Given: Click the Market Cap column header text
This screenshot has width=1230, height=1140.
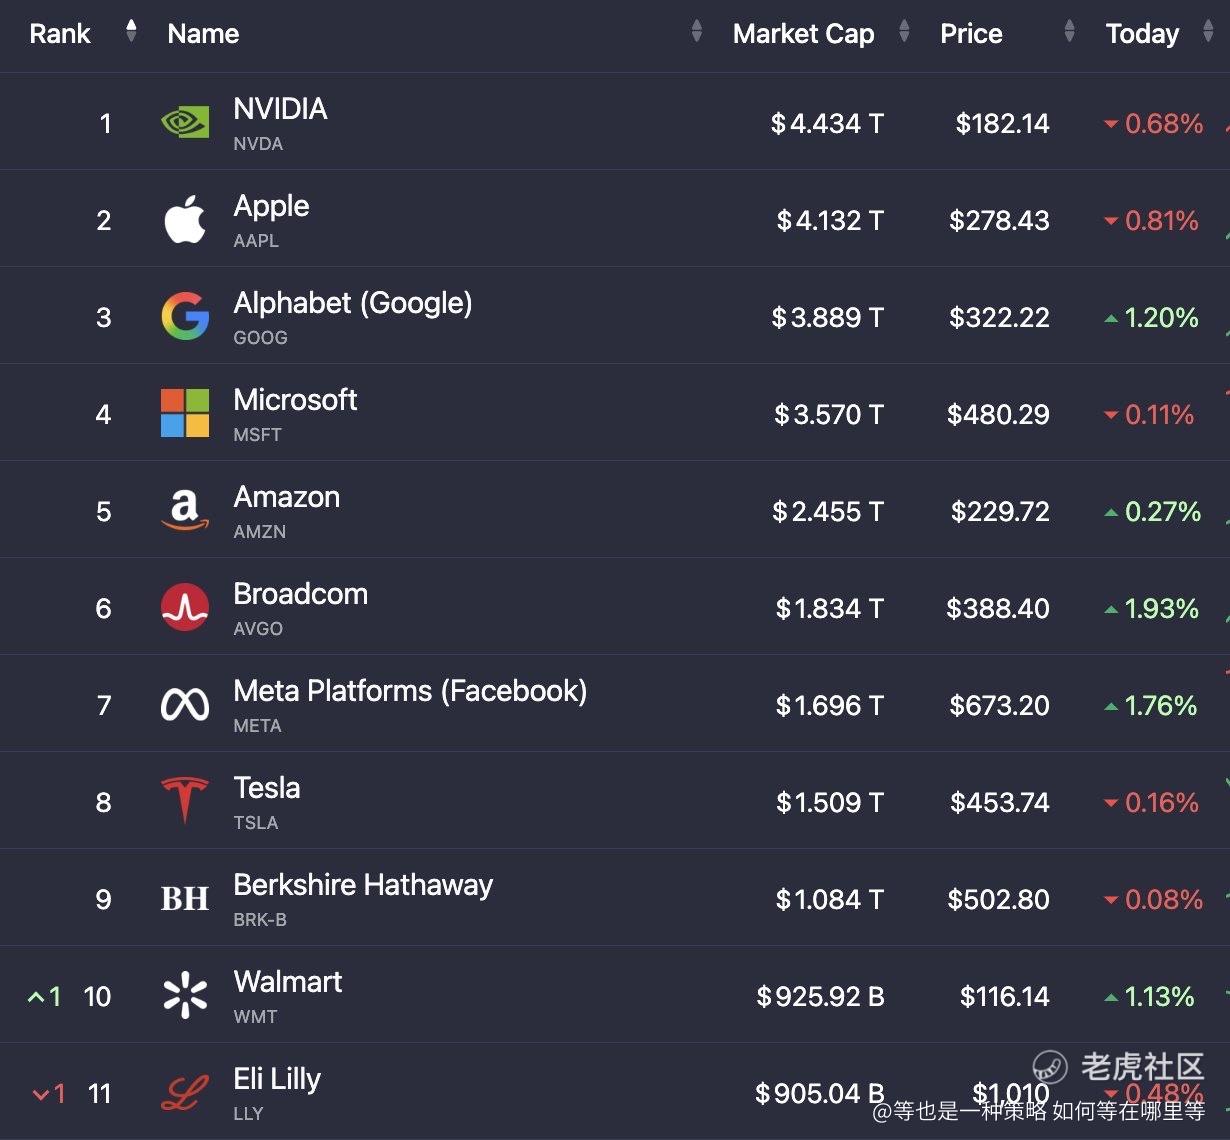Looking at the screenshot, I should tap(803, 34).
